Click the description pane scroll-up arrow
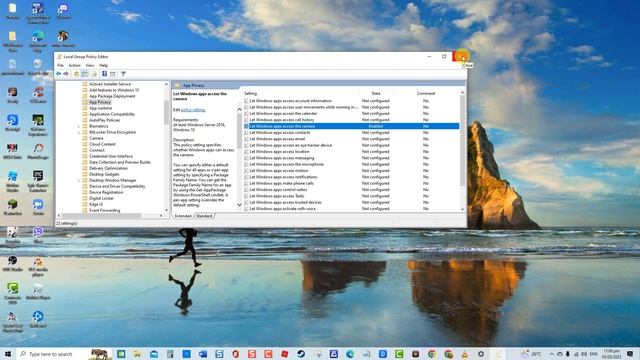The image size is (640, 360). point(239,109)
